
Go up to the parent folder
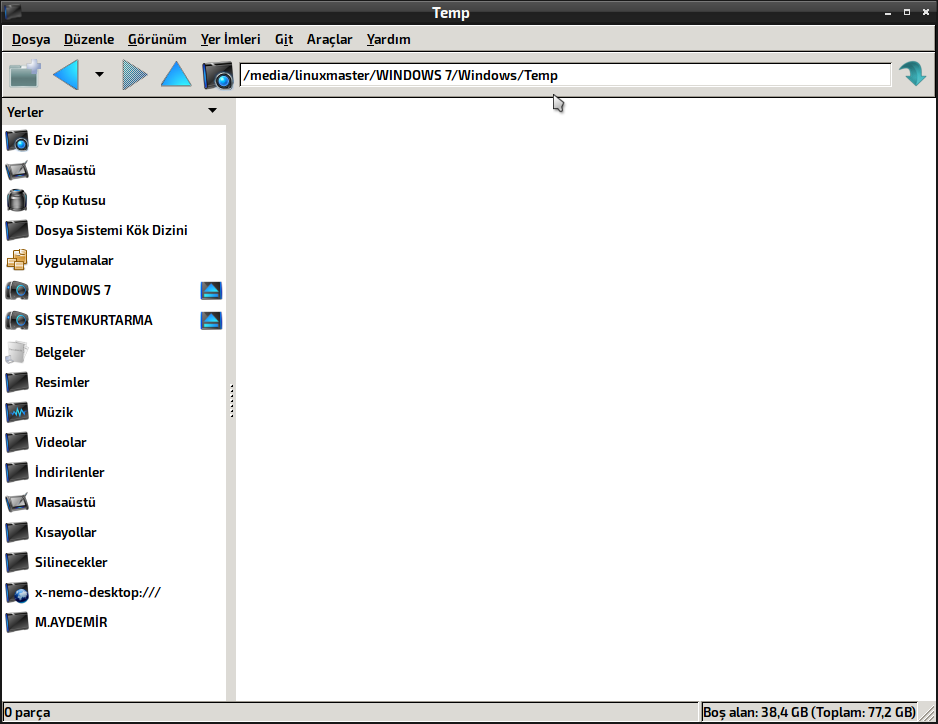[x=176, y=75]
